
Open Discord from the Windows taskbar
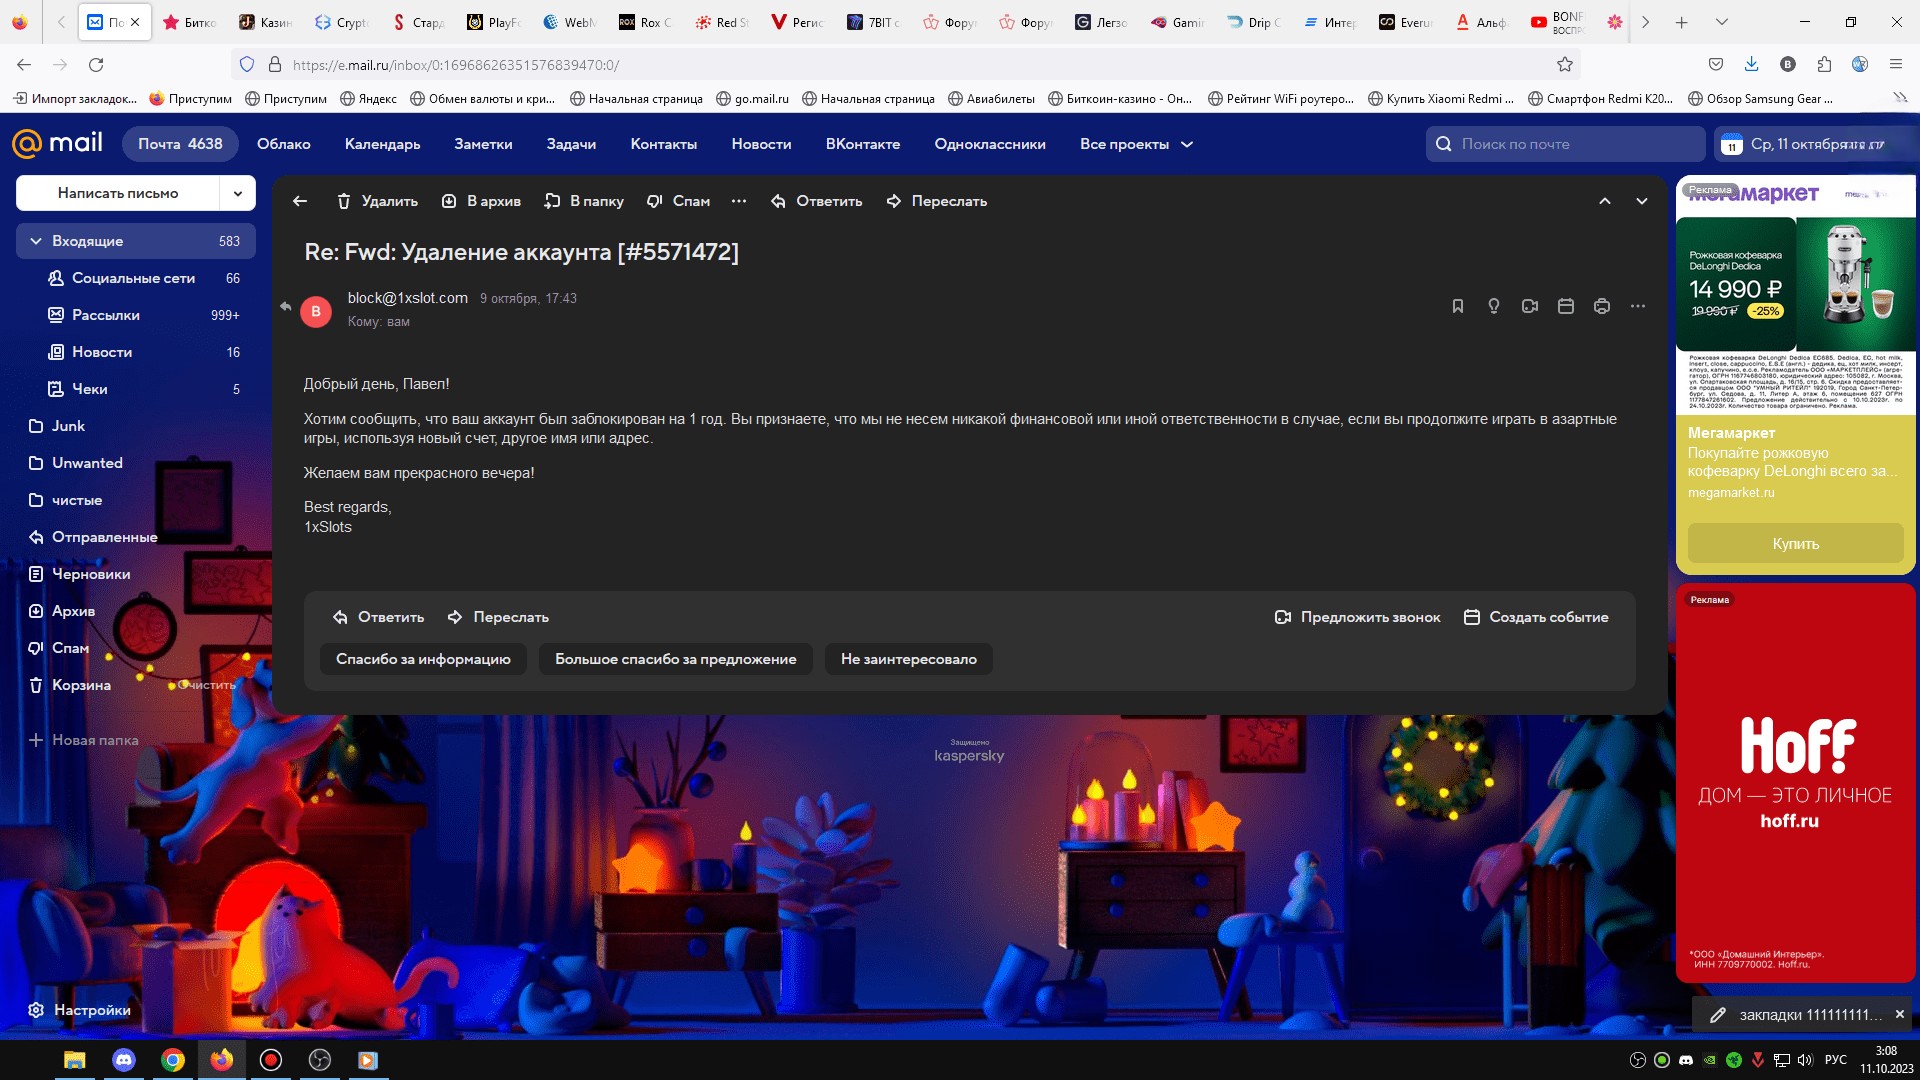[x=124, y=1060]
